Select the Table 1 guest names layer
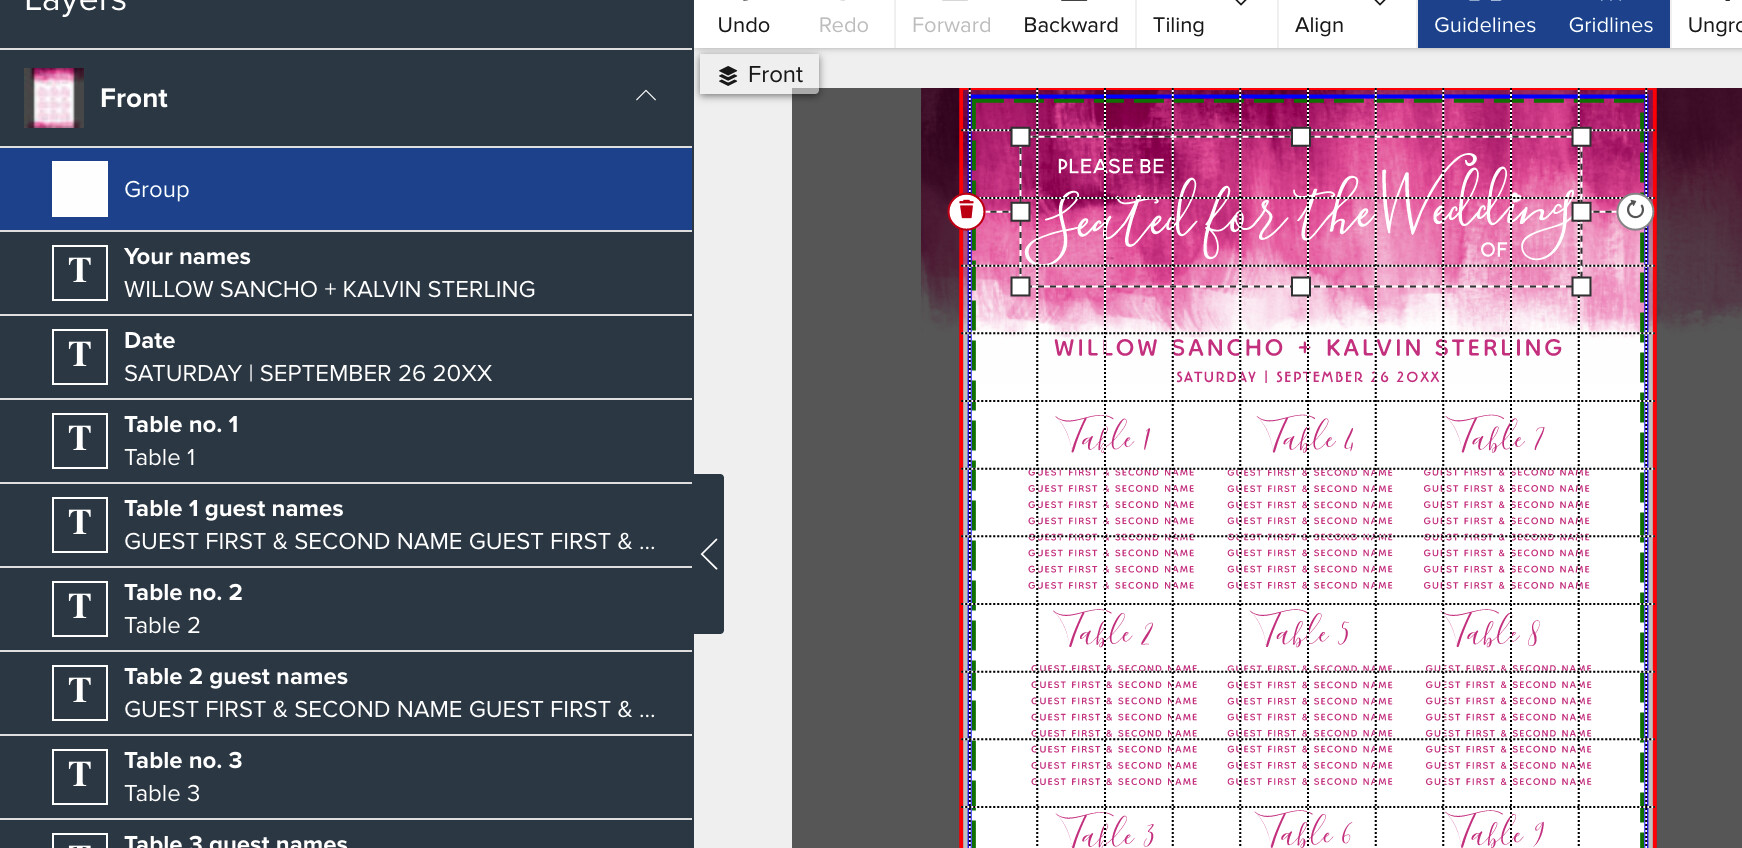 click(346, 525)
